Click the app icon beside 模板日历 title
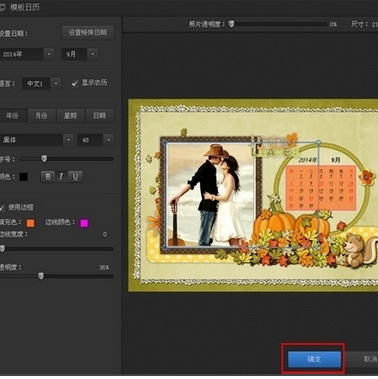This screenshot has width=378, height=379. pos(2,7)
